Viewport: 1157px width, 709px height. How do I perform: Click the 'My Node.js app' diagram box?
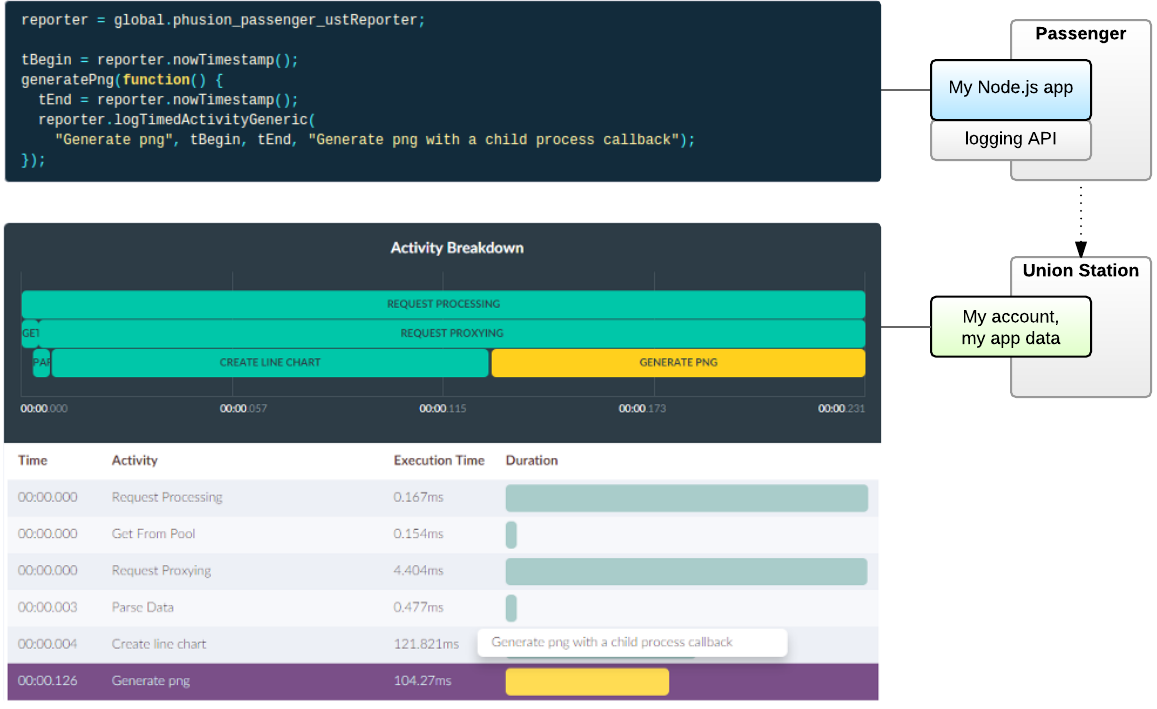[1010, 90]
